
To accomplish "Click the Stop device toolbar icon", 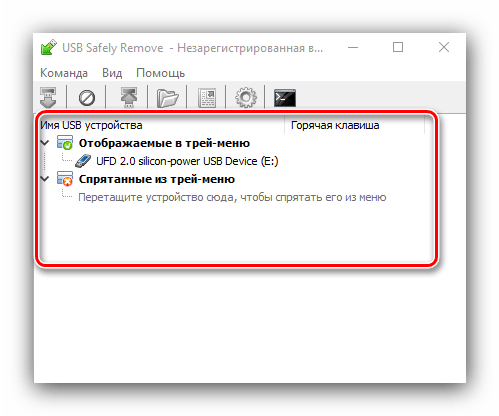I will pyautogui.click(x=48, y=97).
